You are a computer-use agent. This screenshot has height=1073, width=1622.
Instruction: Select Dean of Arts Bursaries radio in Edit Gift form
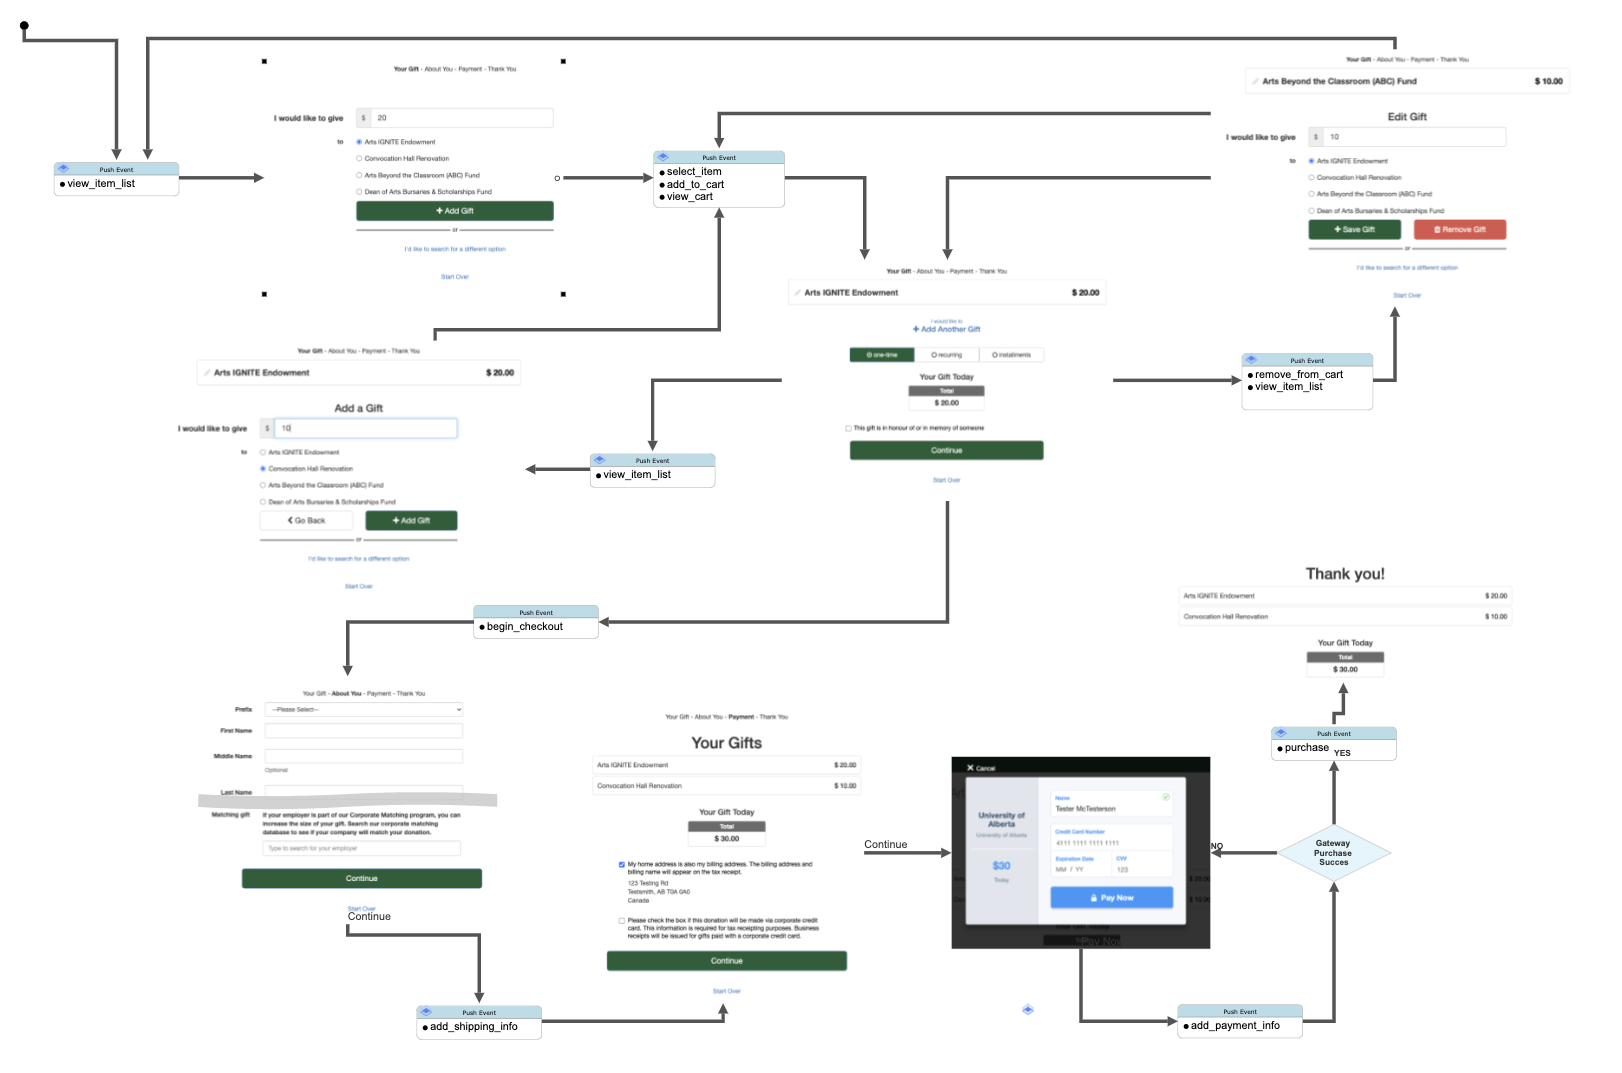coord(1311,211)
